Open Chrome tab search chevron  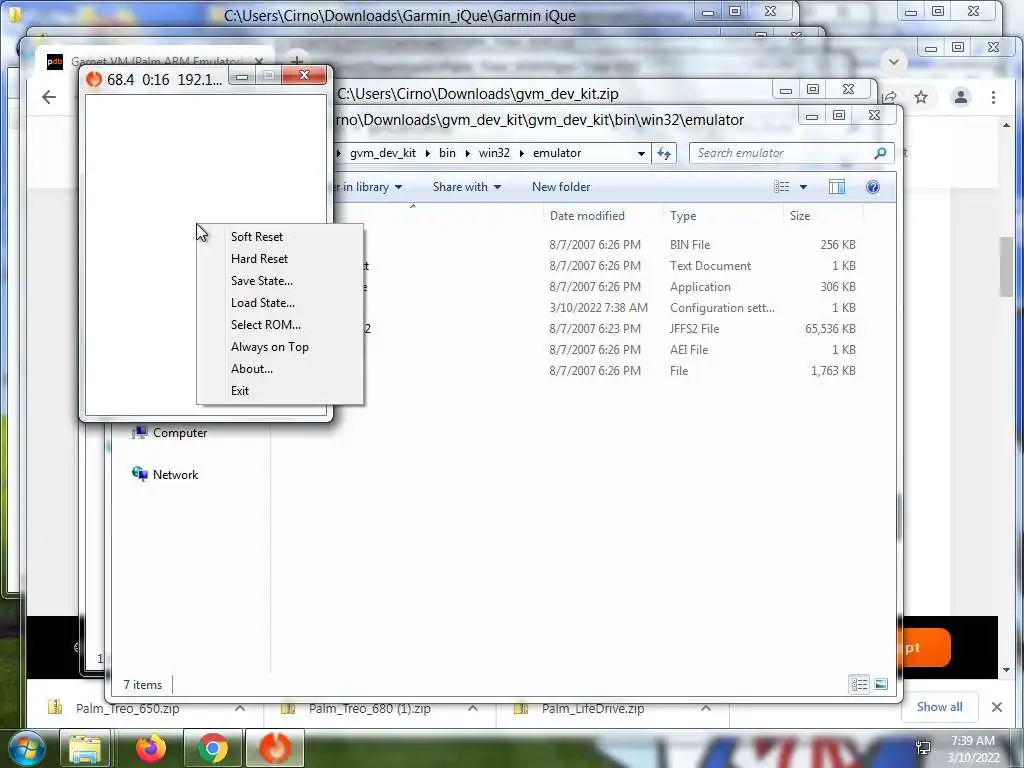(x=894, y=62)
